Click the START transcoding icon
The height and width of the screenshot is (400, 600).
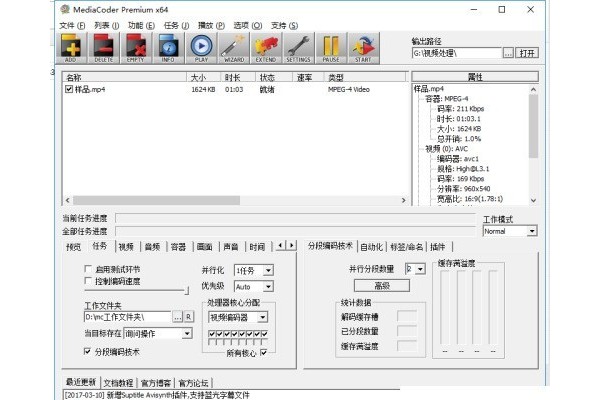coord(364,48)
